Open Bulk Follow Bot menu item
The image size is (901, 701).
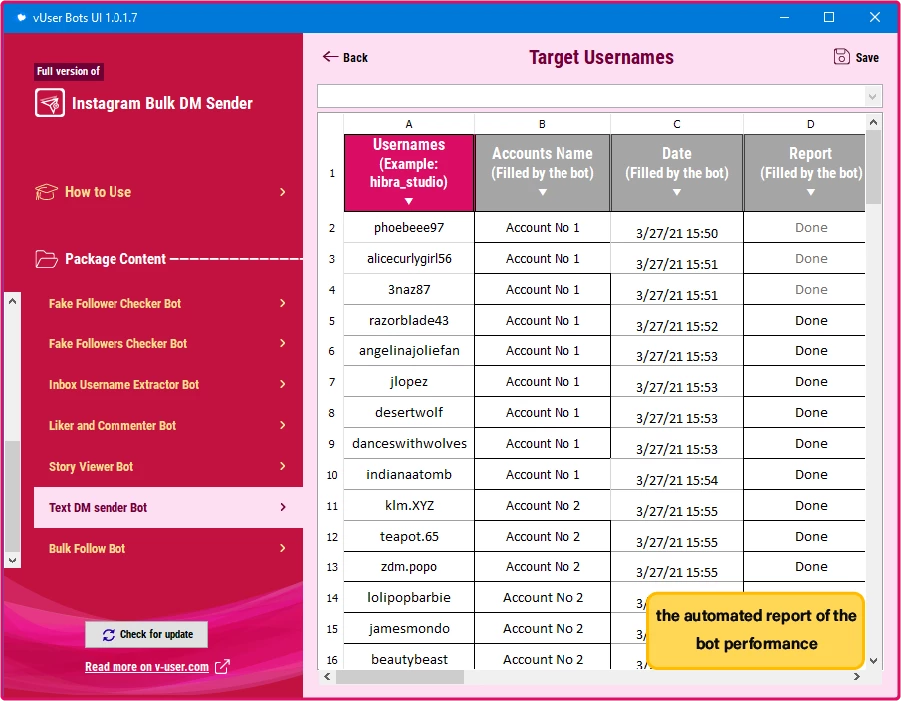(168, 549)
